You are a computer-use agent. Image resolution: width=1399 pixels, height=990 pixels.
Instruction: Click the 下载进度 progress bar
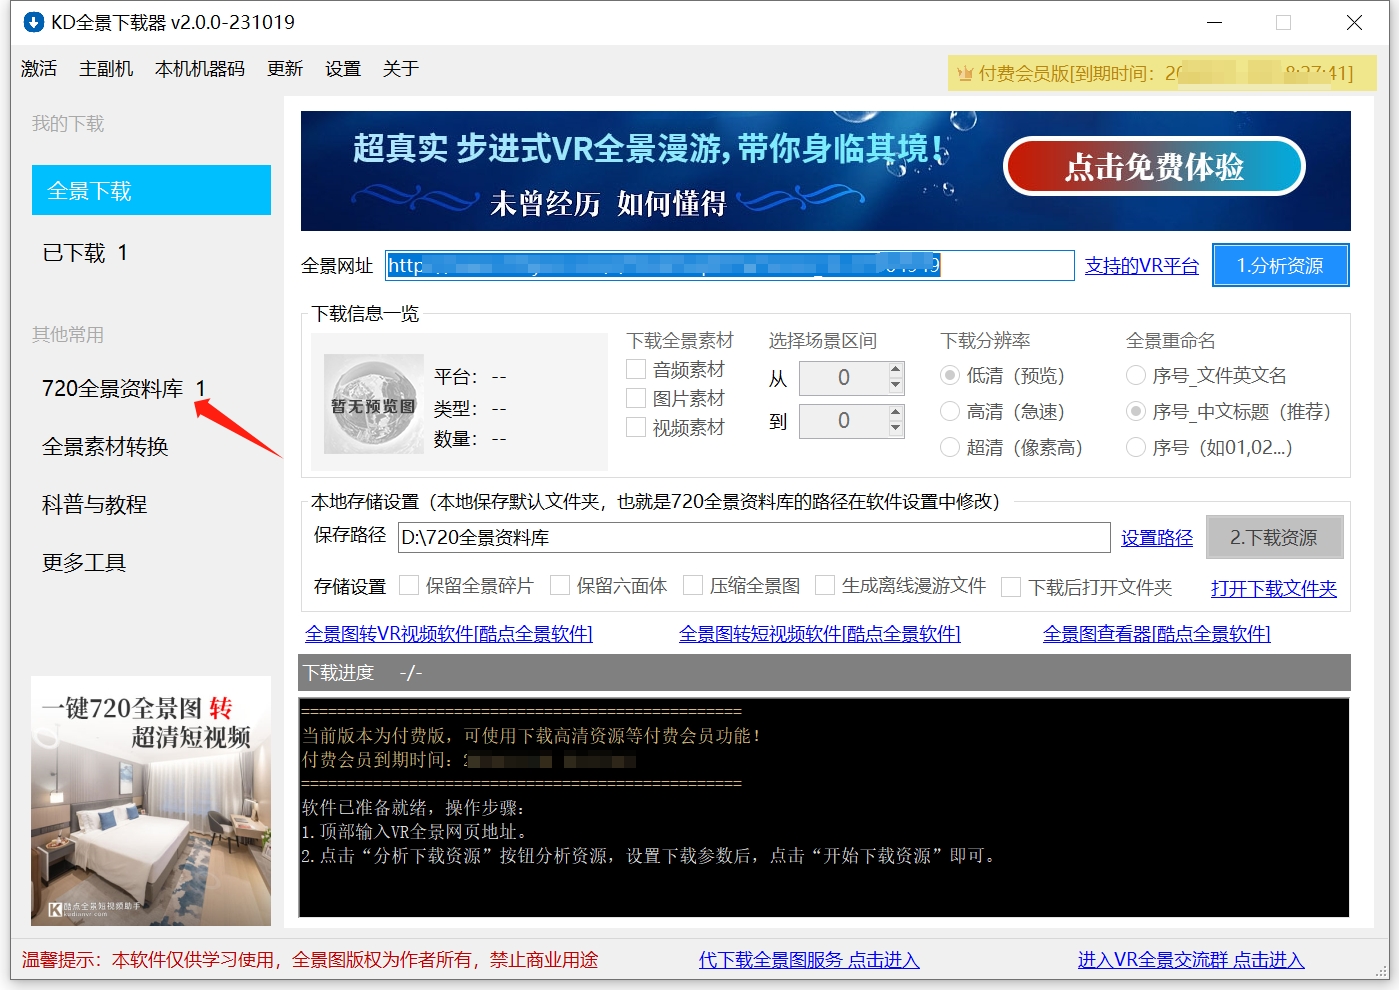pos(825,672)
